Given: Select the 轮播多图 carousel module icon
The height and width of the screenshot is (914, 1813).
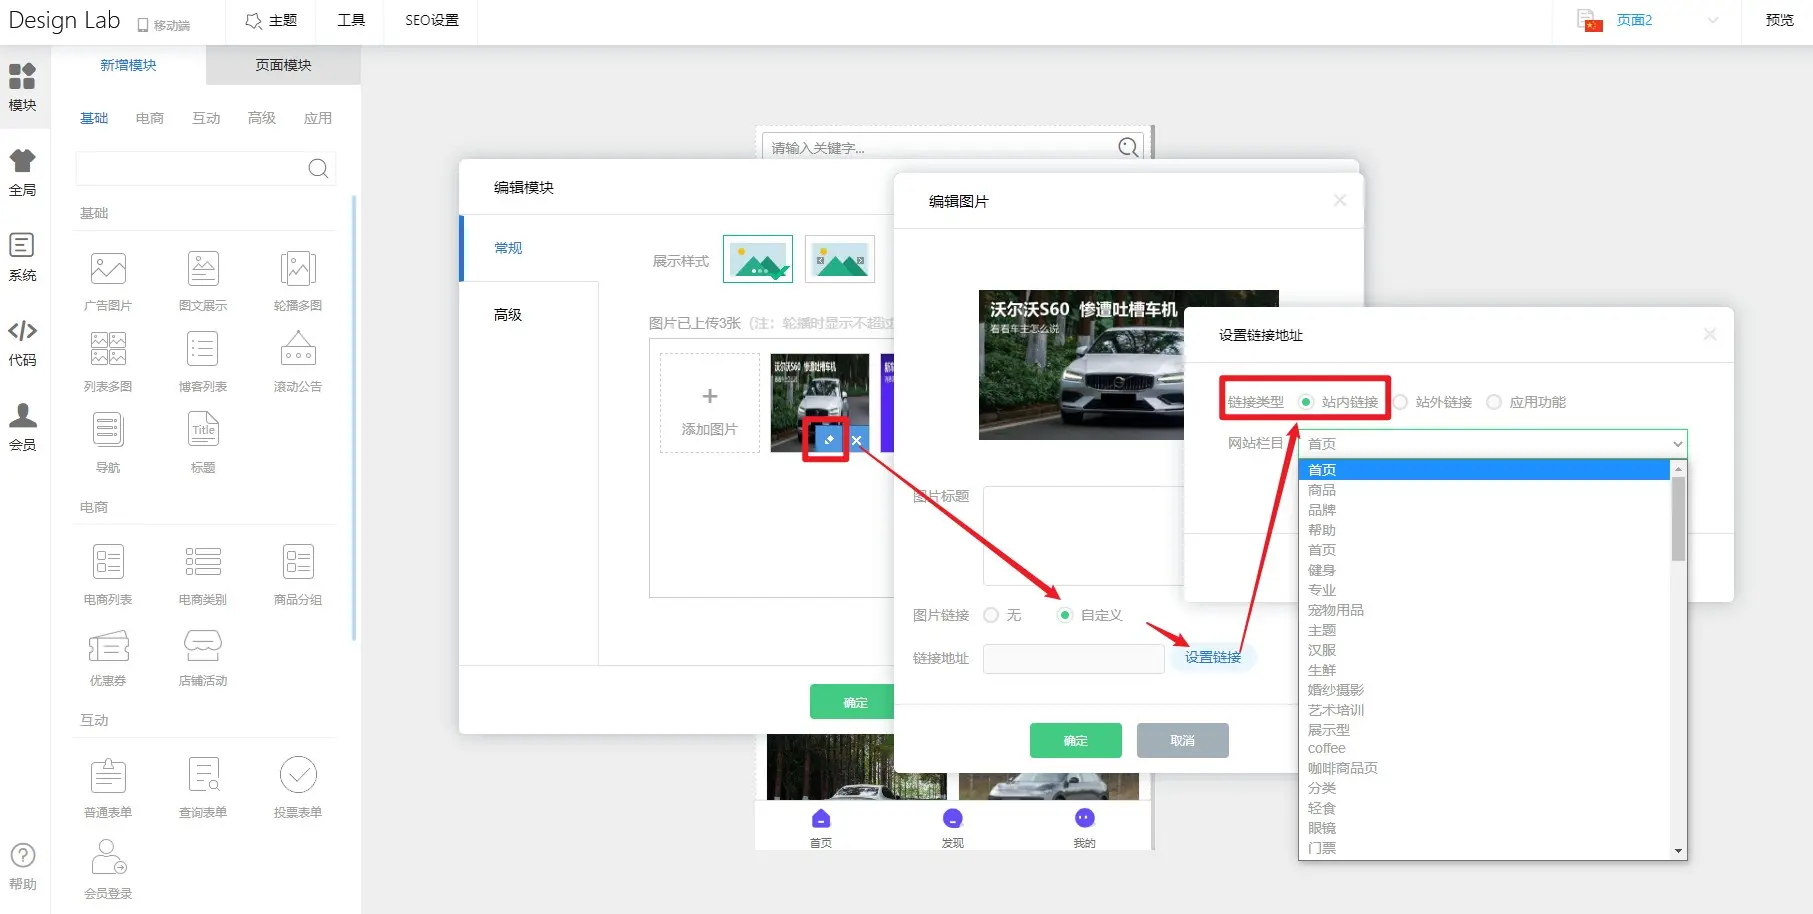Looking at the screenshot, I should click(x=298, y=269).
